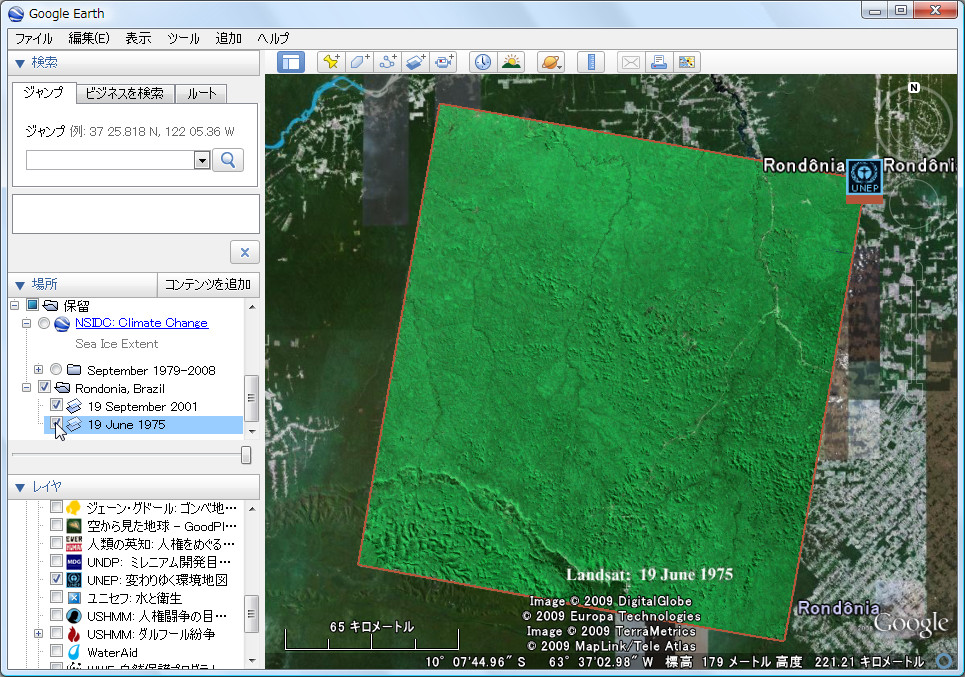This screenshot has width=965, height=677.
Task: Expand the September 1979-2008 folder
Action: [x=39, y=370]
